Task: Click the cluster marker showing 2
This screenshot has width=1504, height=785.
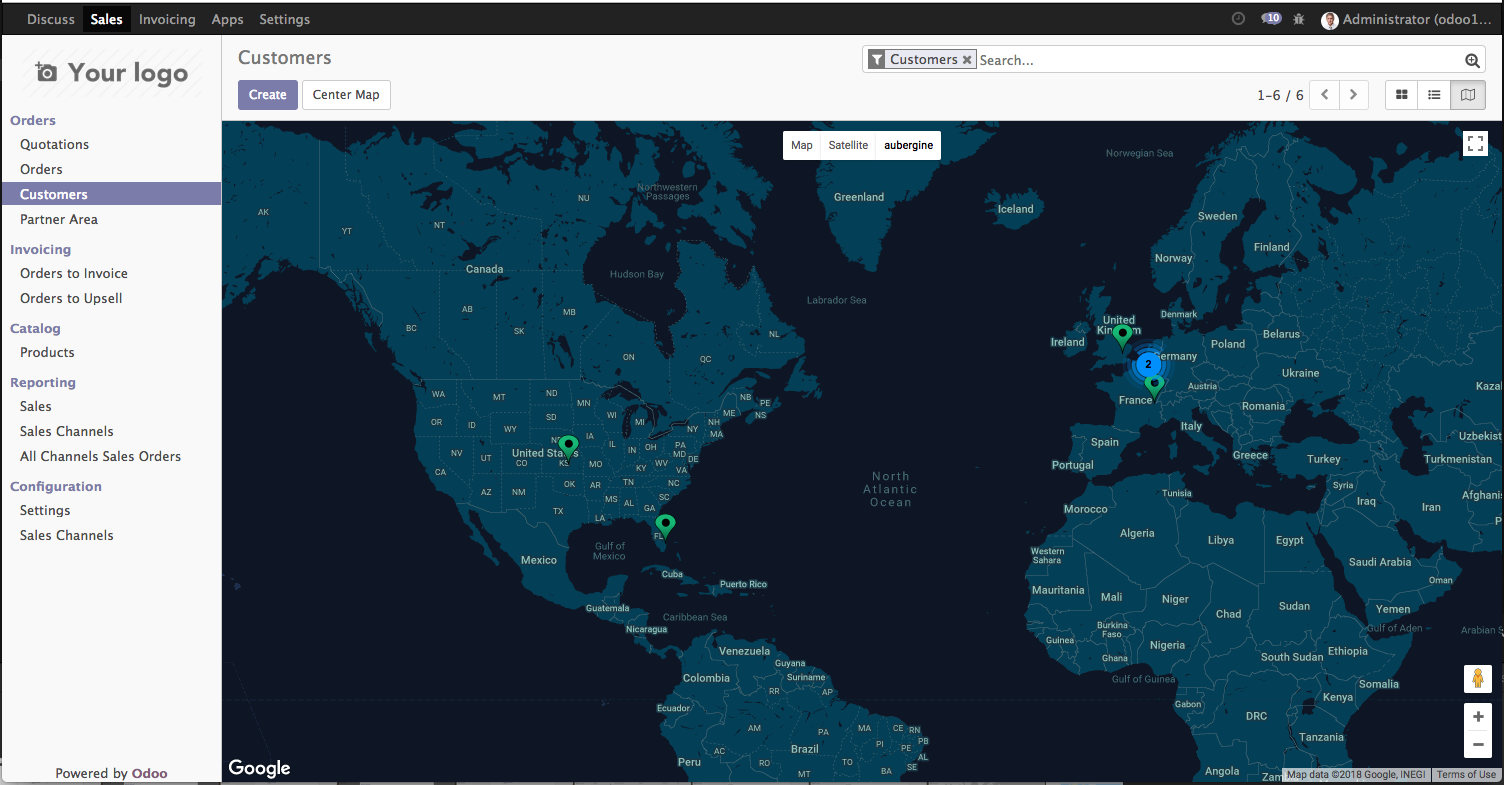Action: pyautogui.click(x=1148, y=364)
